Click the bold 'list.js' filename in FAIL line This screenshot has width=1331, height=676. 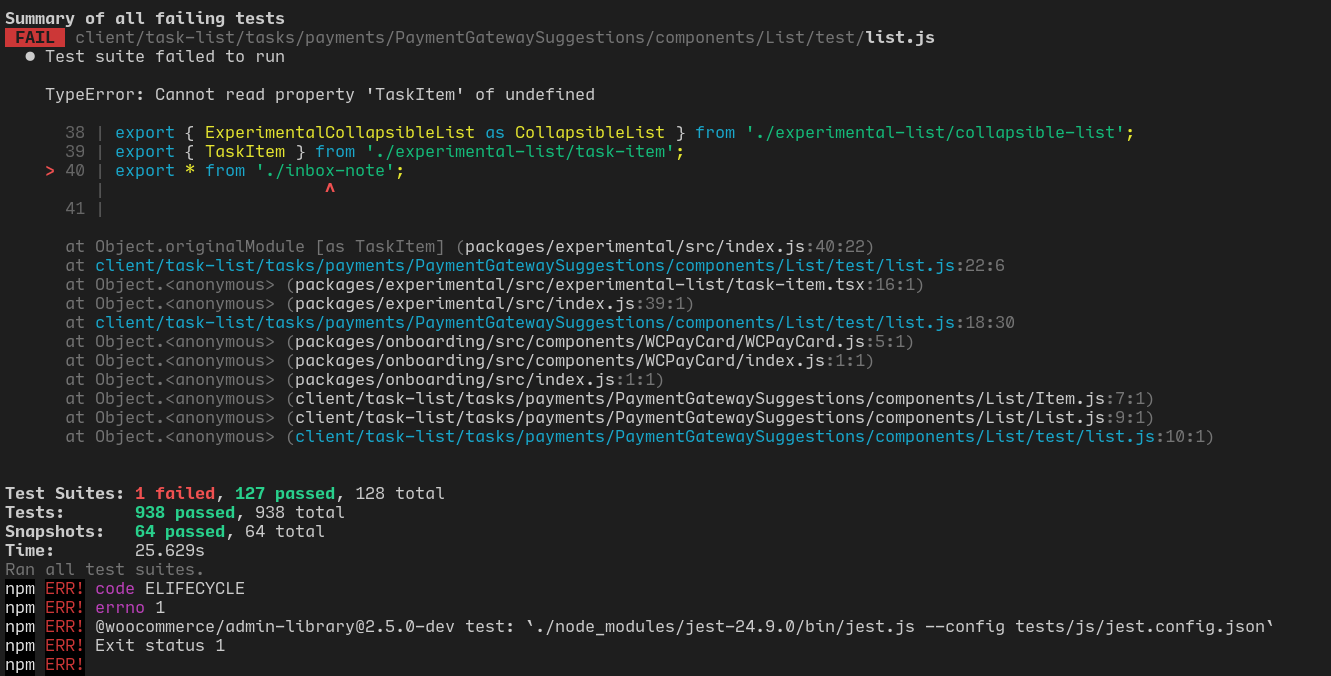(900, 37)
